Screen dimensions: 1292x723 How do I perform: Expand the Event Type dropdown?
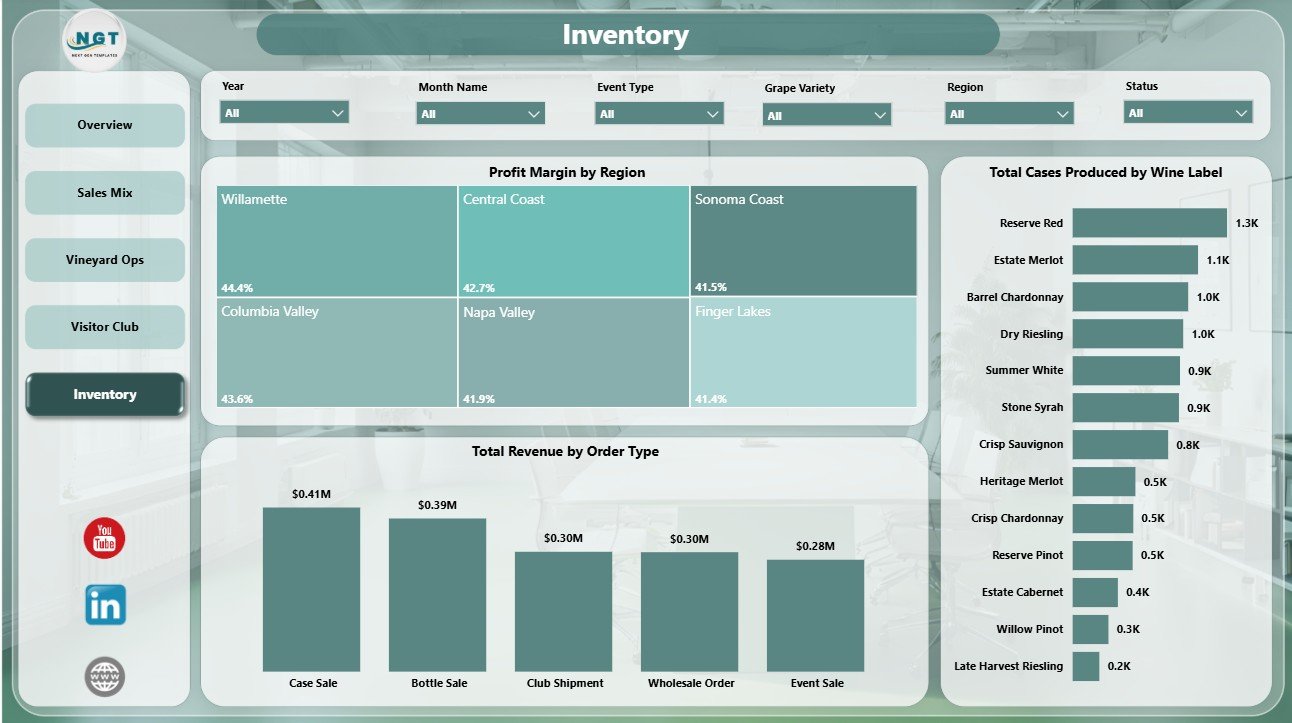click(x=659, y=114)
